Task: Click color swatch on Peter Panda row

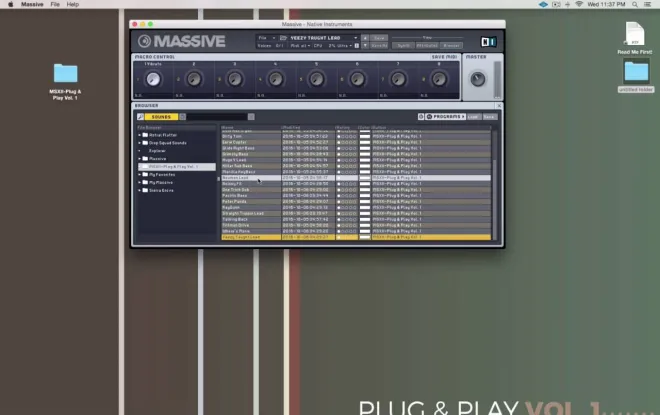Action: [x=365, y=202]
